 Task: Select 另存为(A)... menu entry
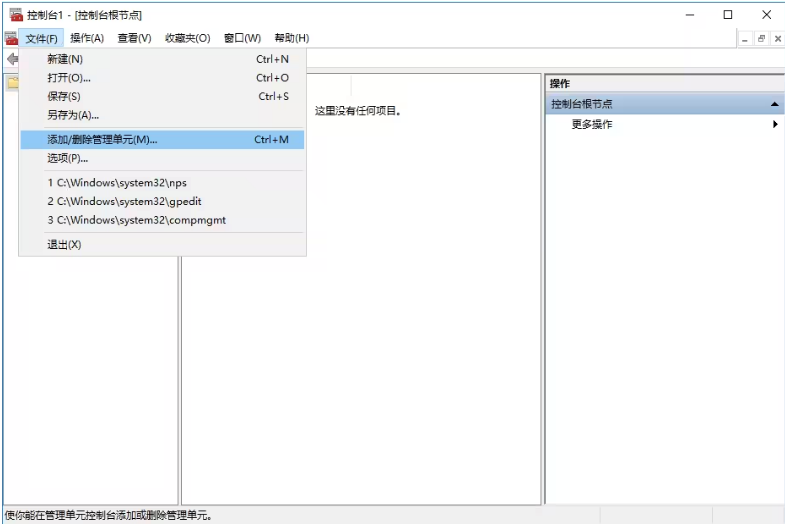click(x=162, y=115)
